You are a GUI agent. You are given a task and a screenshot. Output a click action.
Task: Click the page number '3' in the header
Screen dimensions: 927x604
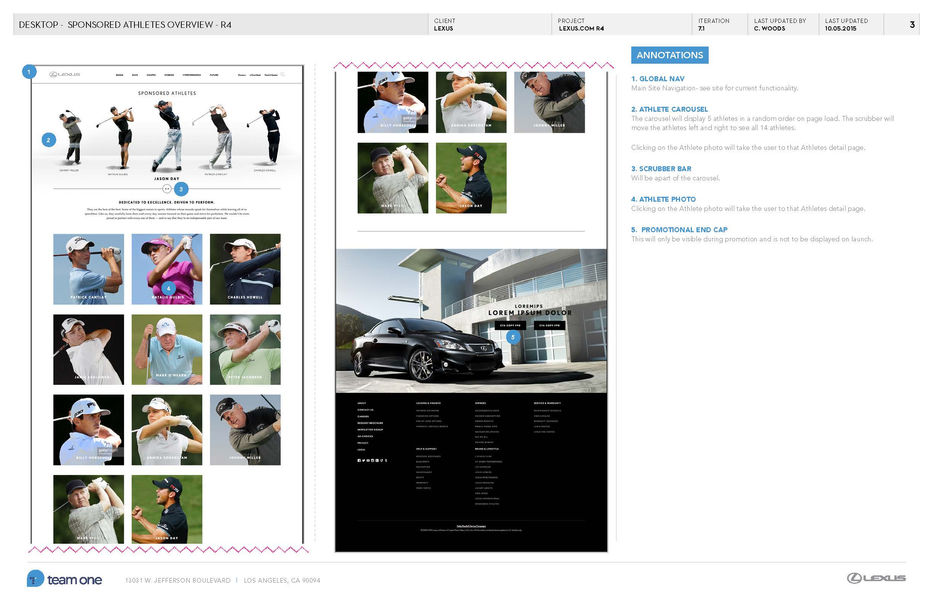(912, 25)
